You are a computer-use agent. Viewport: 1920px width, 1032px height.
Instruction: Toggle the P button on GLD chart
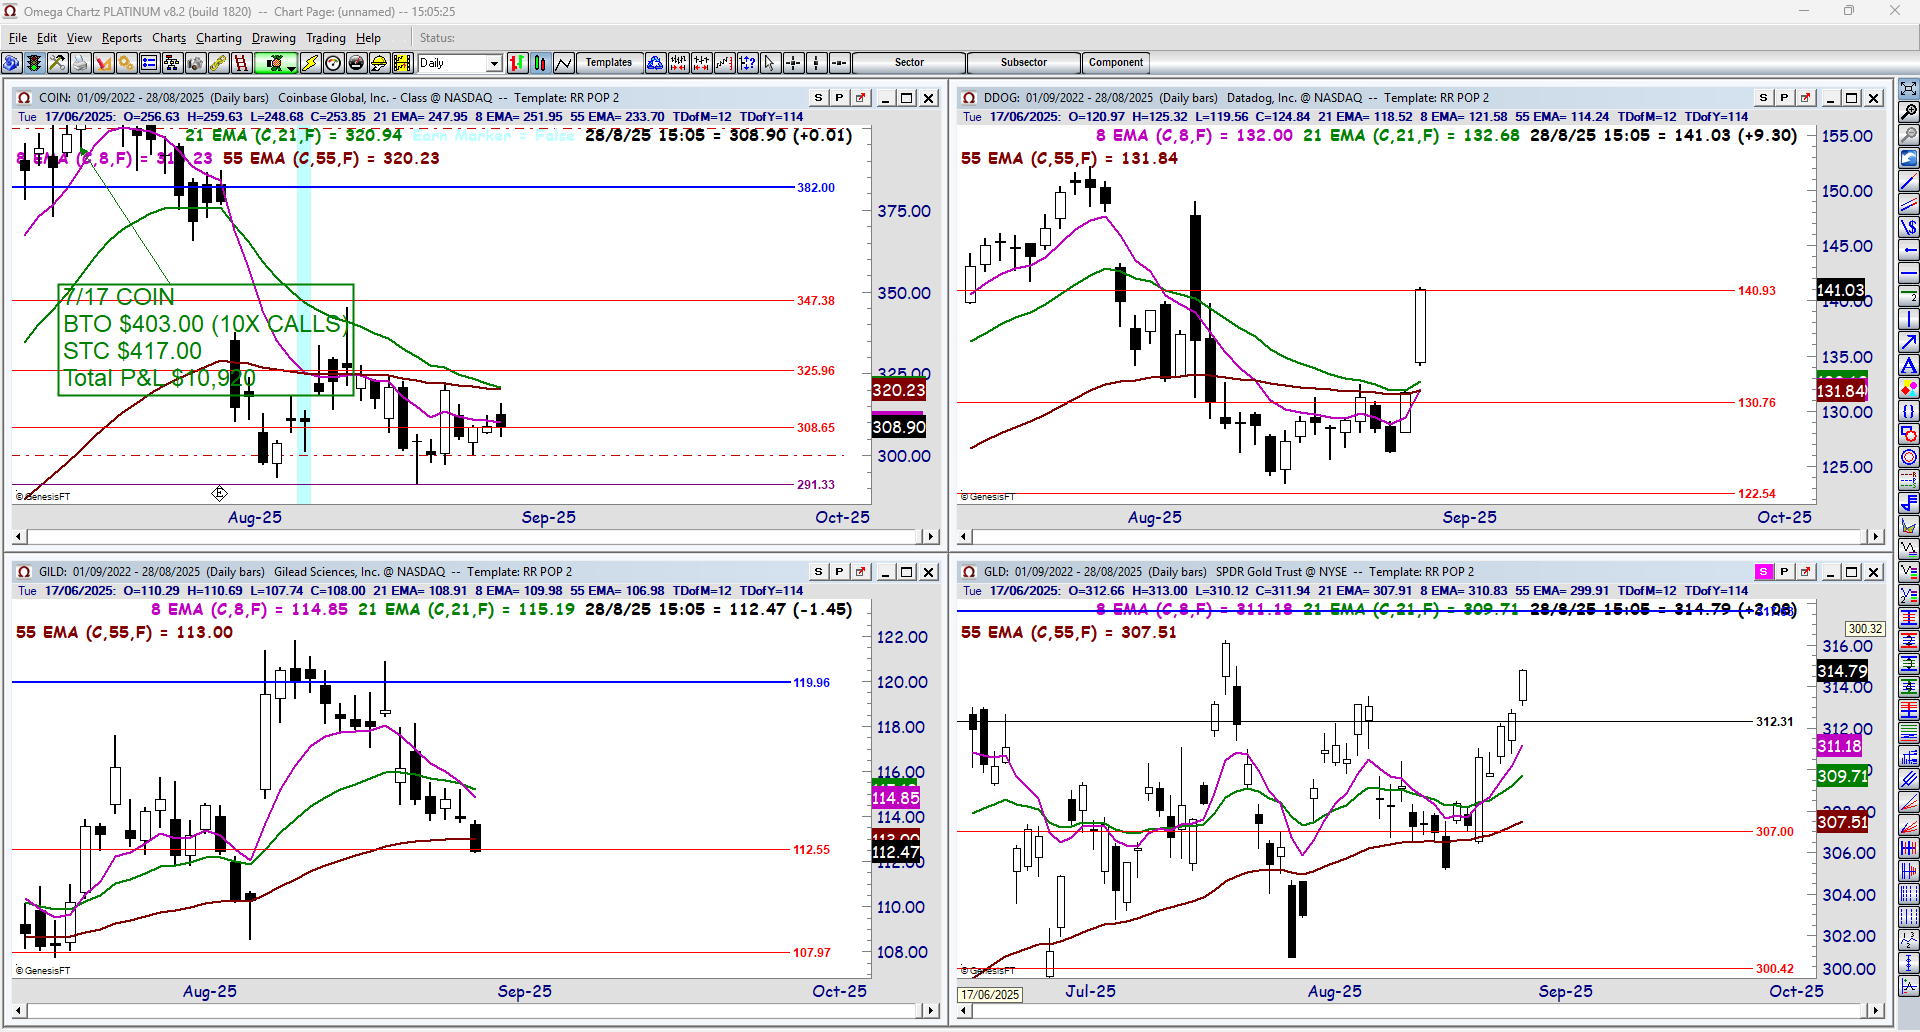[1784, 572]
